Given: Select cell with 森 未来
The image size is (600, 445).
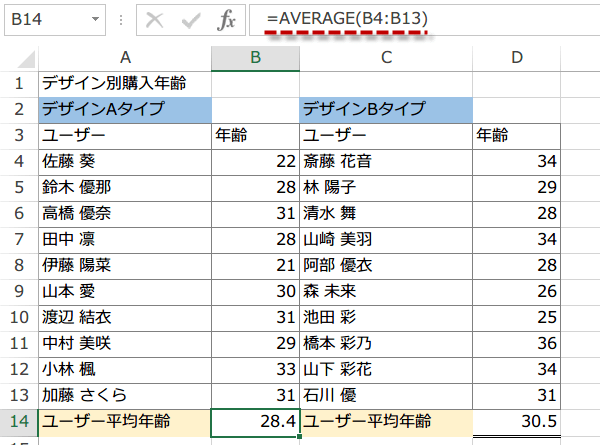Looking at the screenshot, I should 386,292.
